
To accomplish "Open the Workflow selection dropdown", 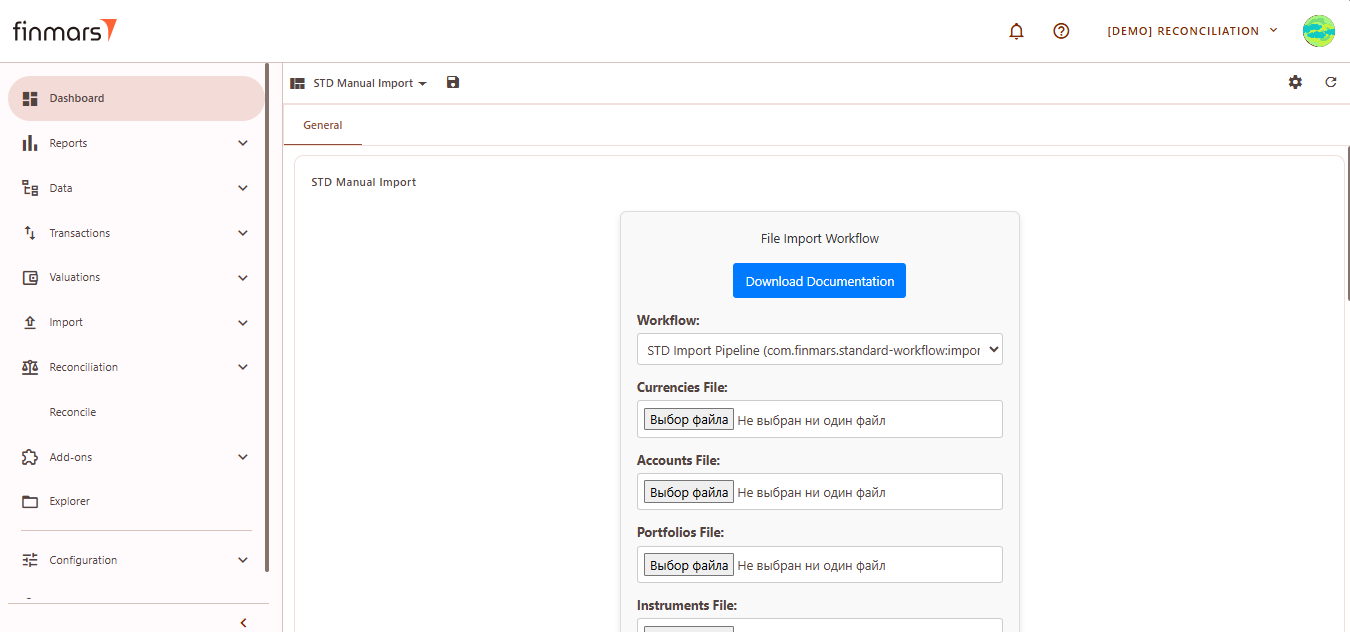I will (819, 350).
